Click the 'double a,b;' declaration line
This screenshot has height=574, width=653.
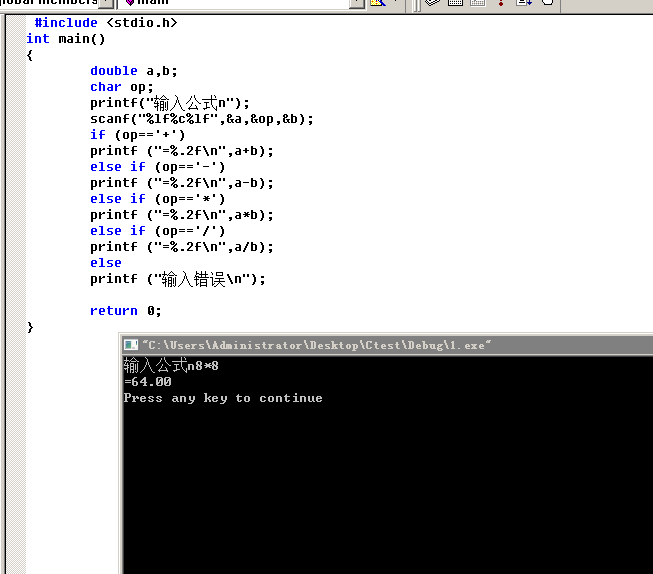pyautogui.click(x=134, y=71)
